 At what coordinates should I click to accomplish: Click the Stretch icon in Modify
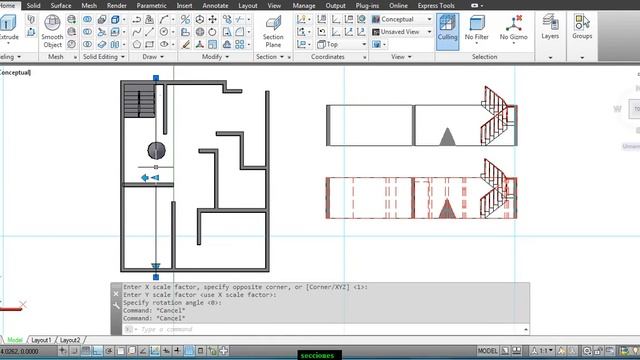pyautogui.click(x=227, y=32)
